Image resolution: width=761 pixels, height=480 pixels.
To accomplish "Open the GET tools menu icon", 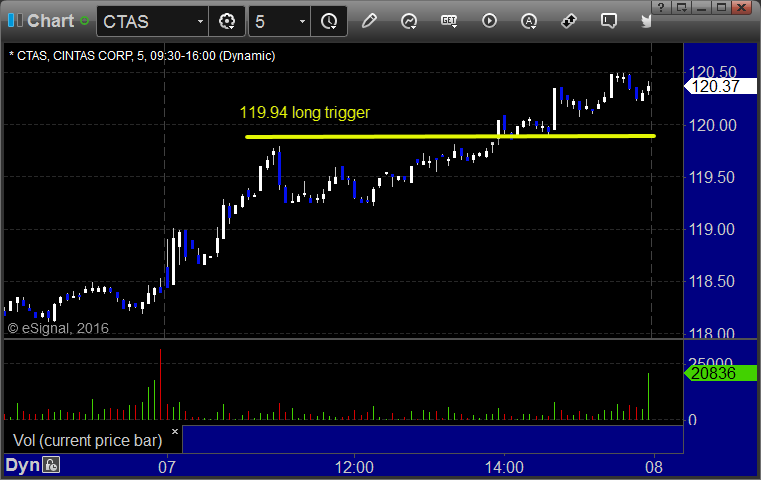I will pos(449,21).
